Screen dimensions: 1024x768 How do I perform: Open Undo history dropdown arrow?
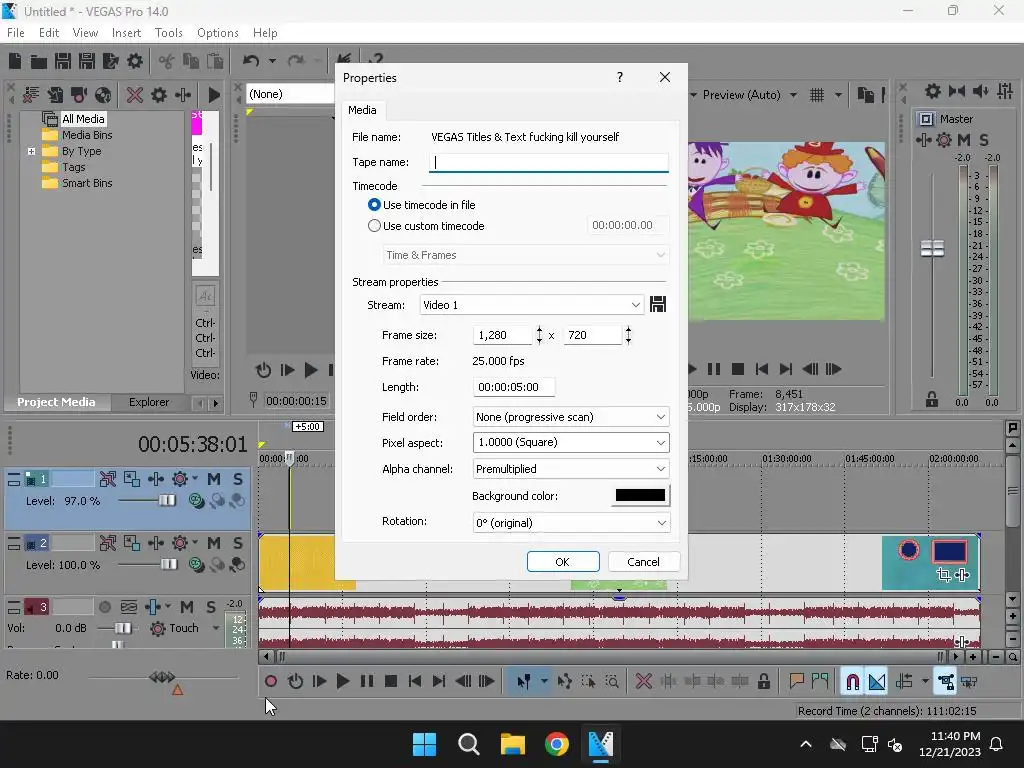[272, 61]
